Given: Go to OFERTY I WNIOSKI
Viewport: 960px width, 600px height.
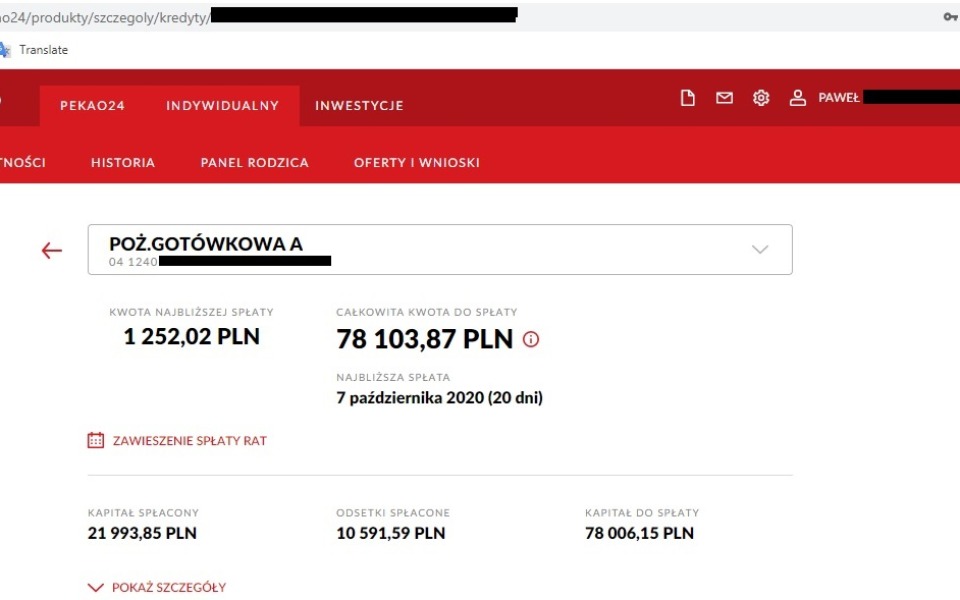Looking at the screenshot, I should coord(417,162).
